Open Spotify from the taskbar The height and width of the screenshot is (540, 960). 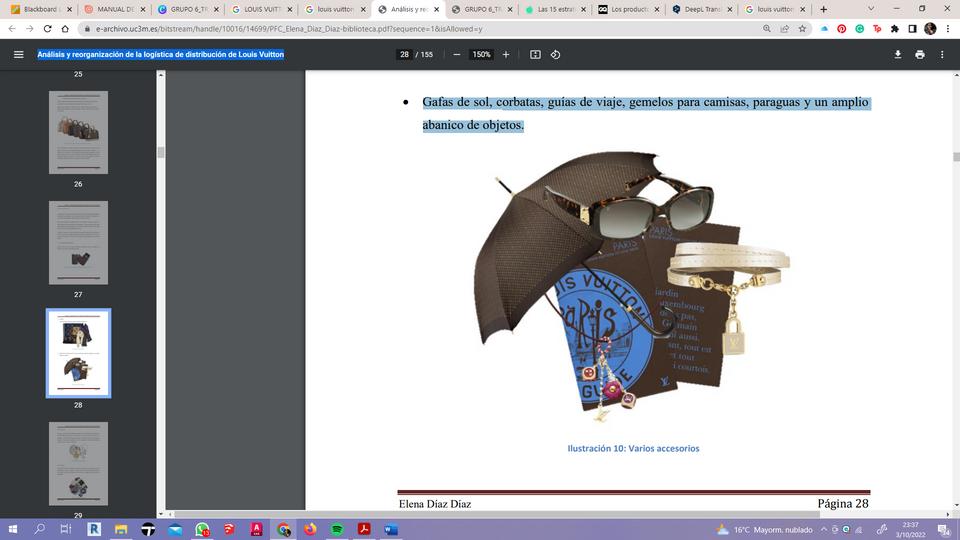(337, 529)
